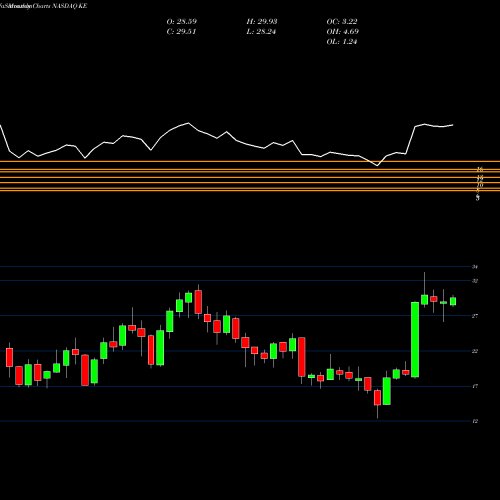Select the OC: 3.22 reading
The height and width of the screenshot is (500, 500).
pyautogui.click(x=342, y=22)
